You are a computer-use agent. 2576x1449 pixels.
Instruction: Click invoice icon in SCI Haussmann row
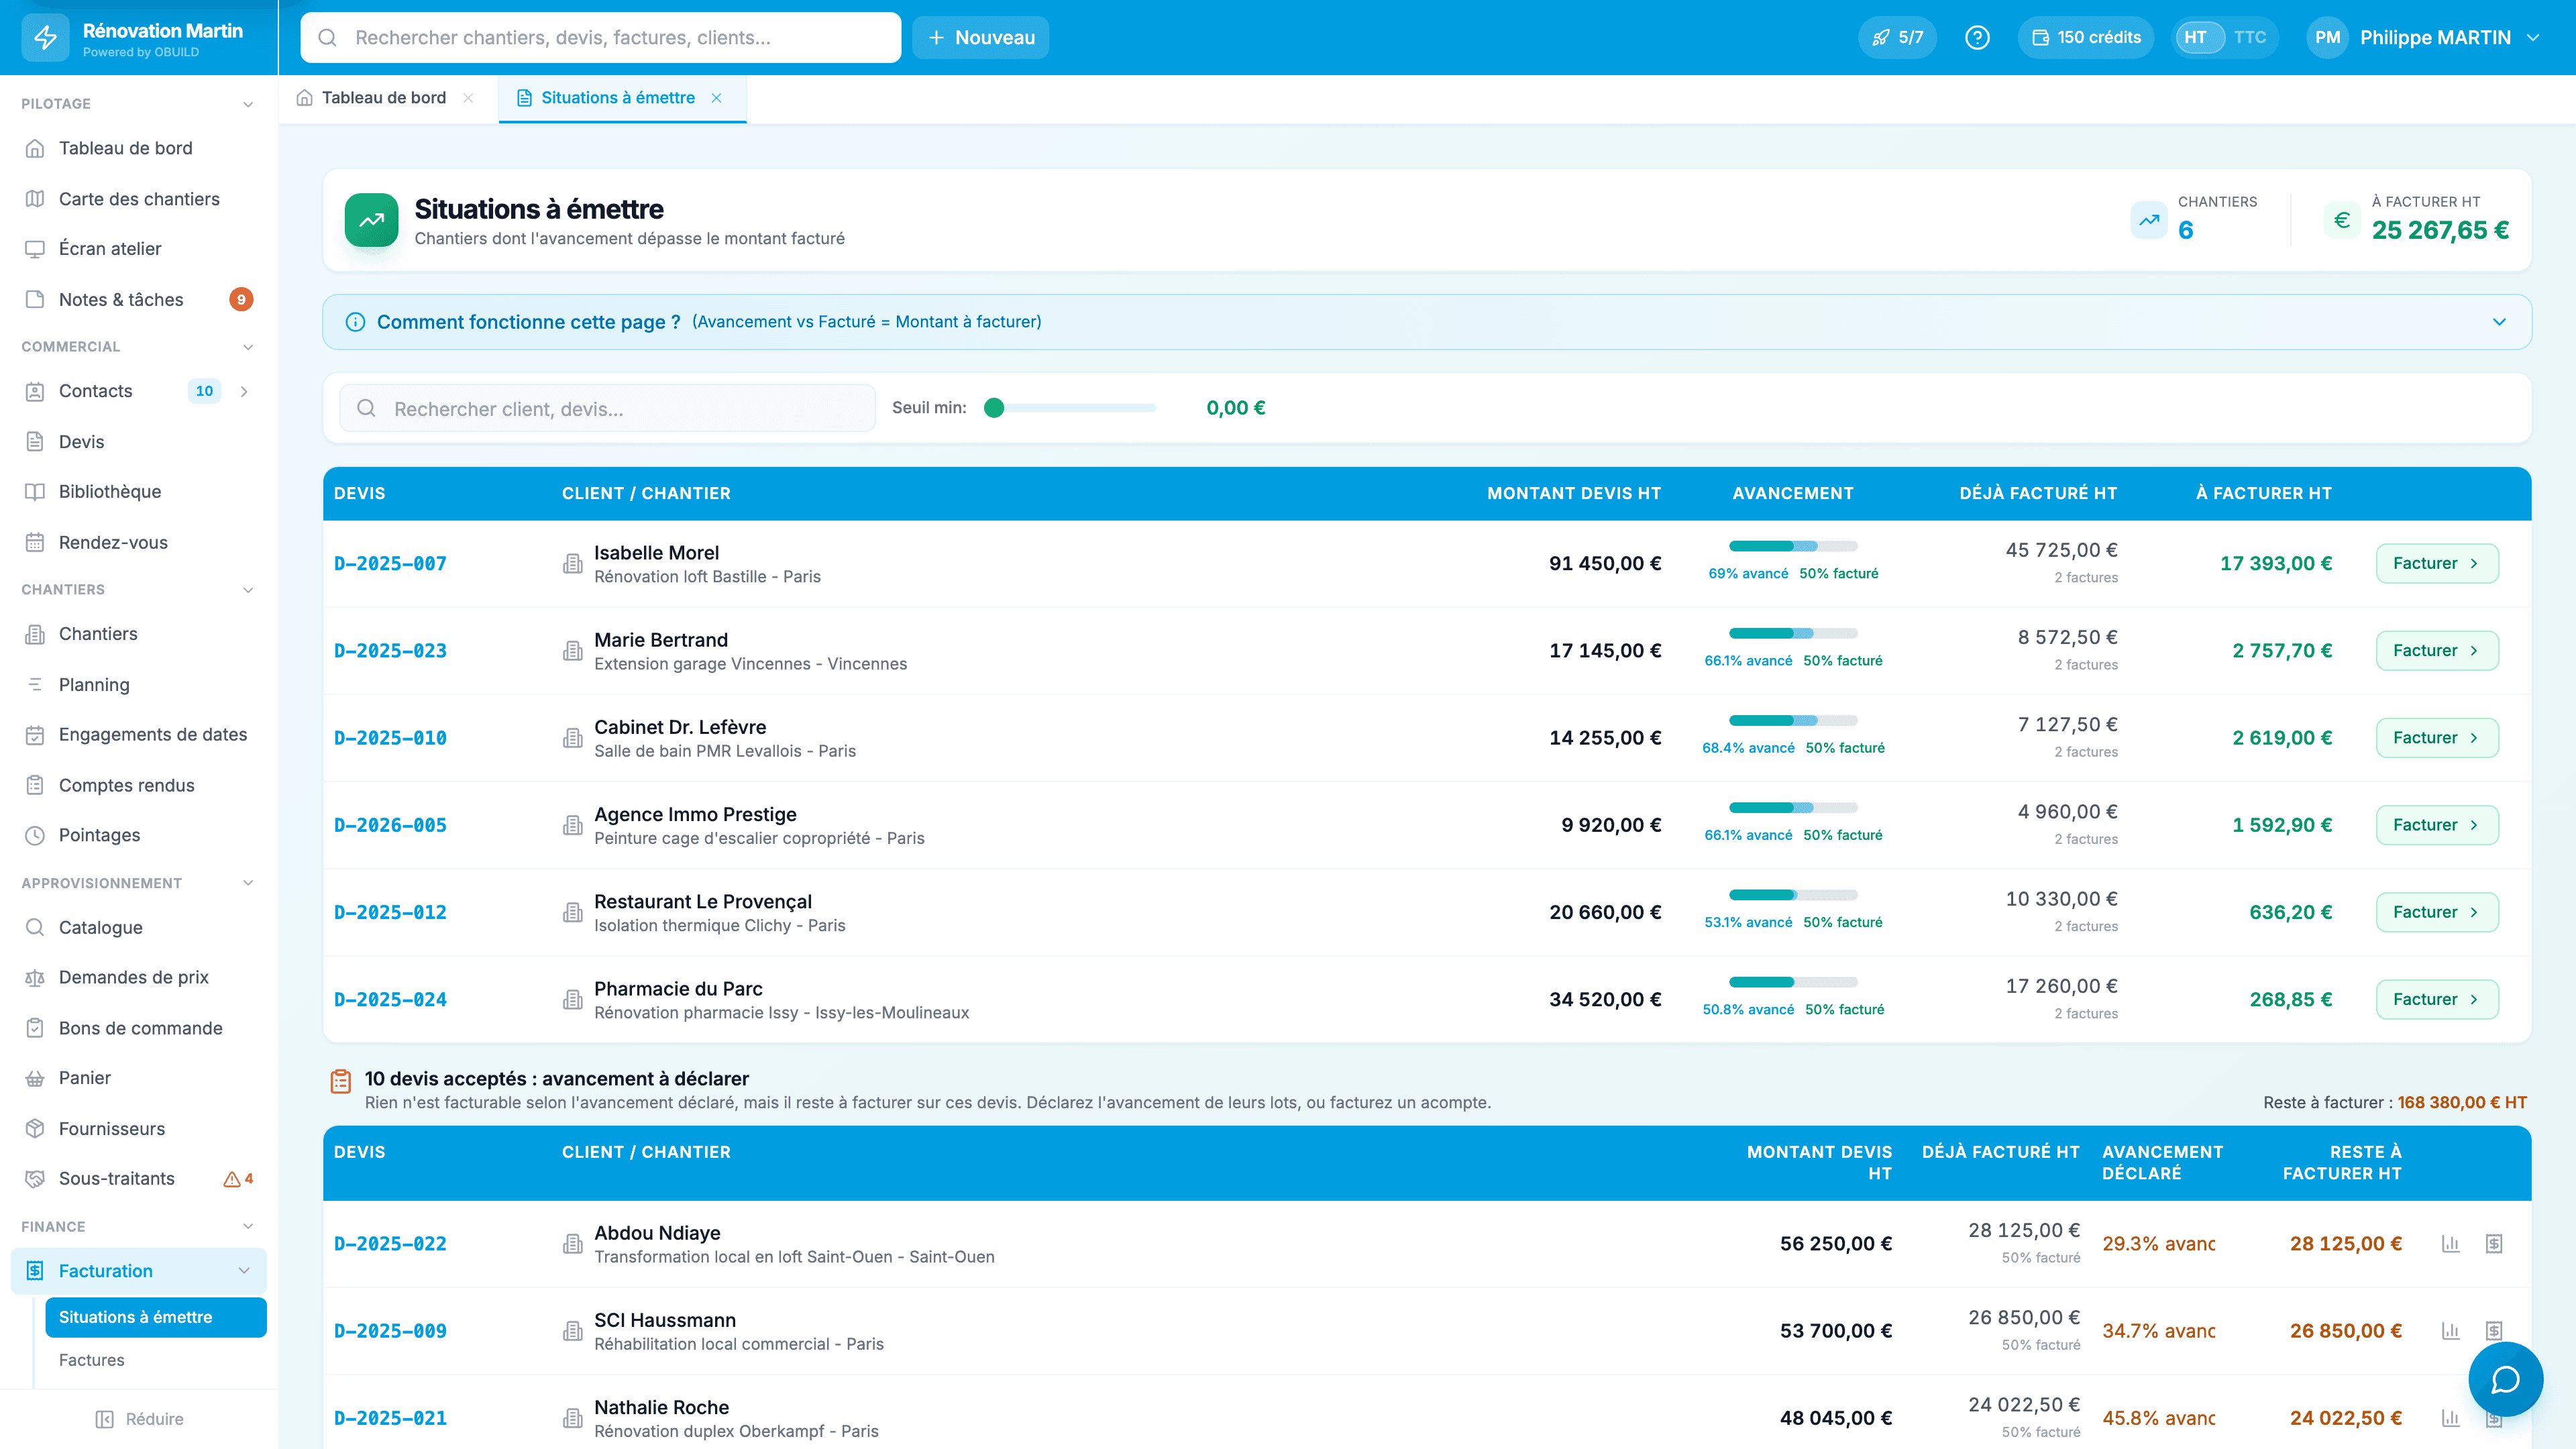[x=2494, y=1330]
